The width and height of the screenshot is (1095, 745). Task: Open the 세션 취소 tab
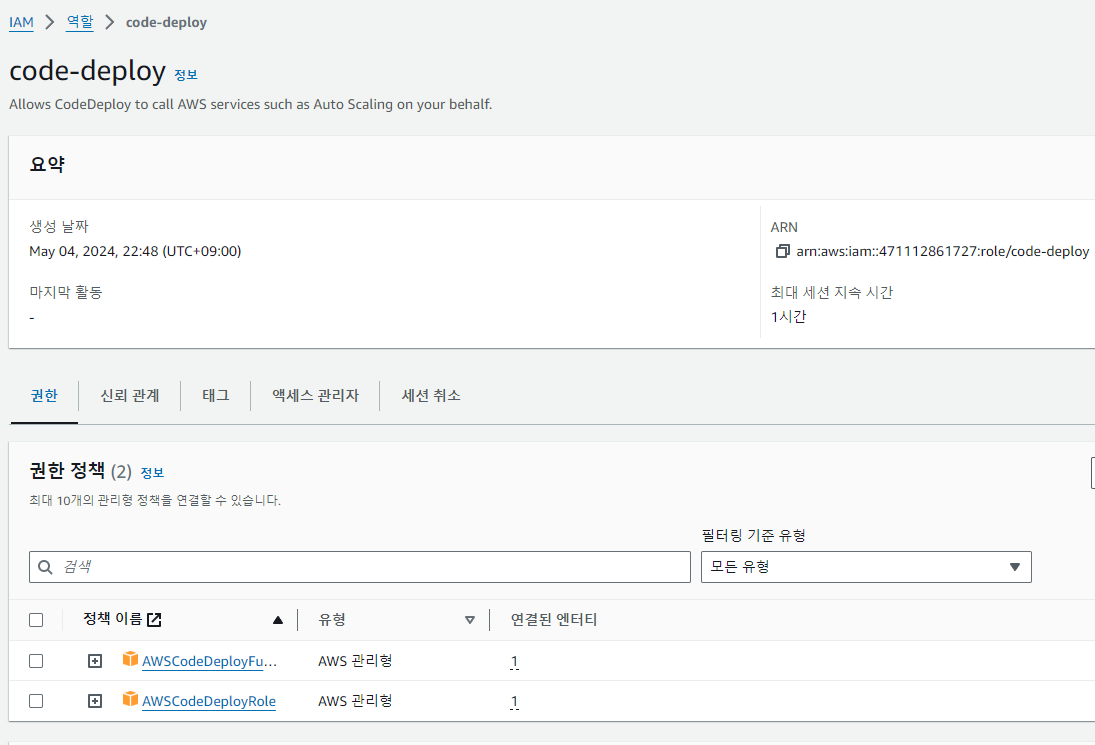[431, 396]
